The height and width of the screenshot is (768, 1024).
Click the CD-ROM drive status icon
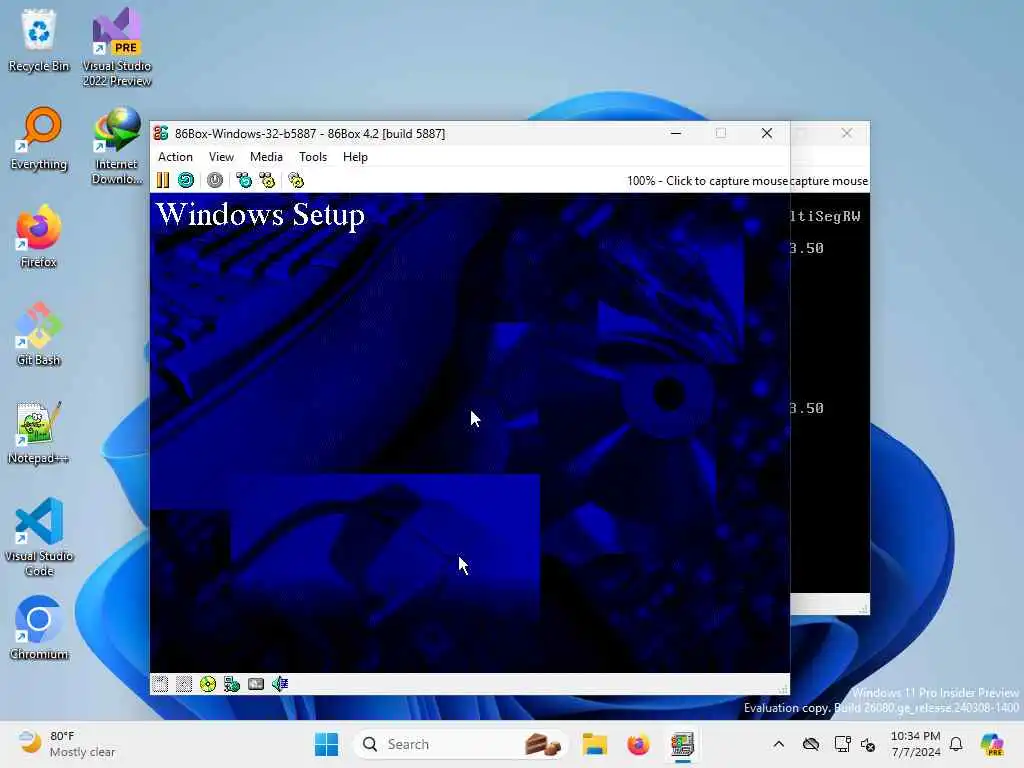click(x=208, y=684)
